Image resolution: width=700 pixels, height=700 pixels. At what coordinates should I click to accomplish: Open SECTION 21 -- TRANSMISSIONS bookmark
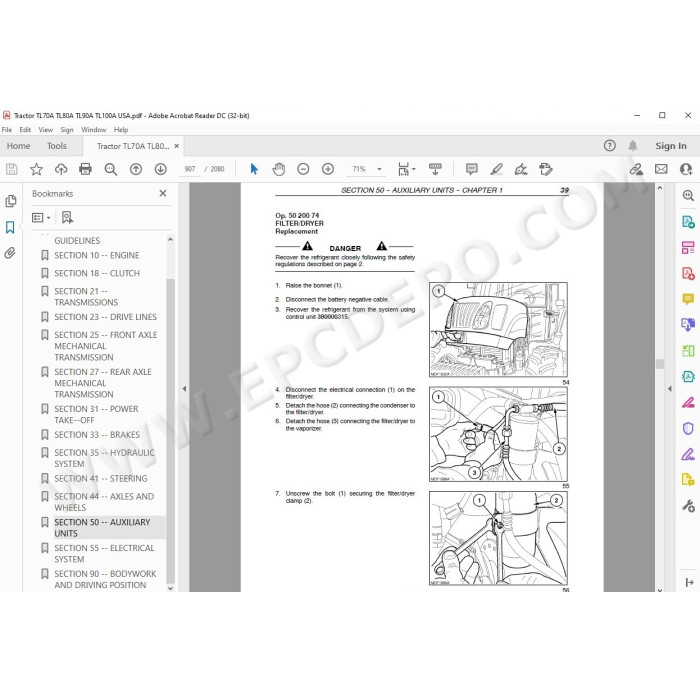(x=86, y=297)
